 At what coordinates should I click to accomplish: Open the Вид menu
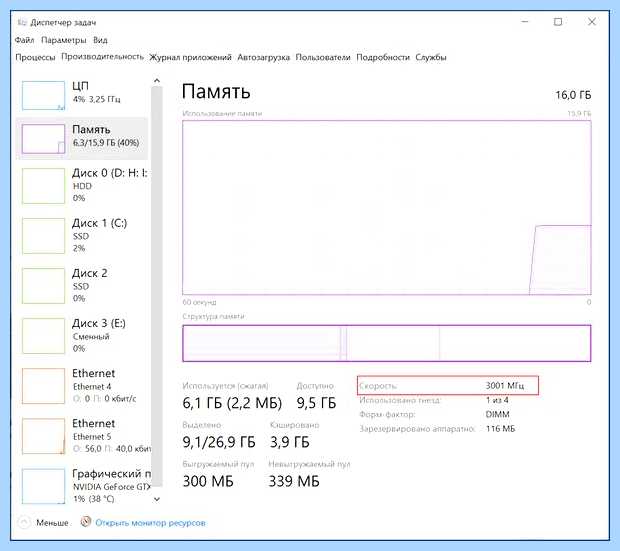(x=100, y=40)
